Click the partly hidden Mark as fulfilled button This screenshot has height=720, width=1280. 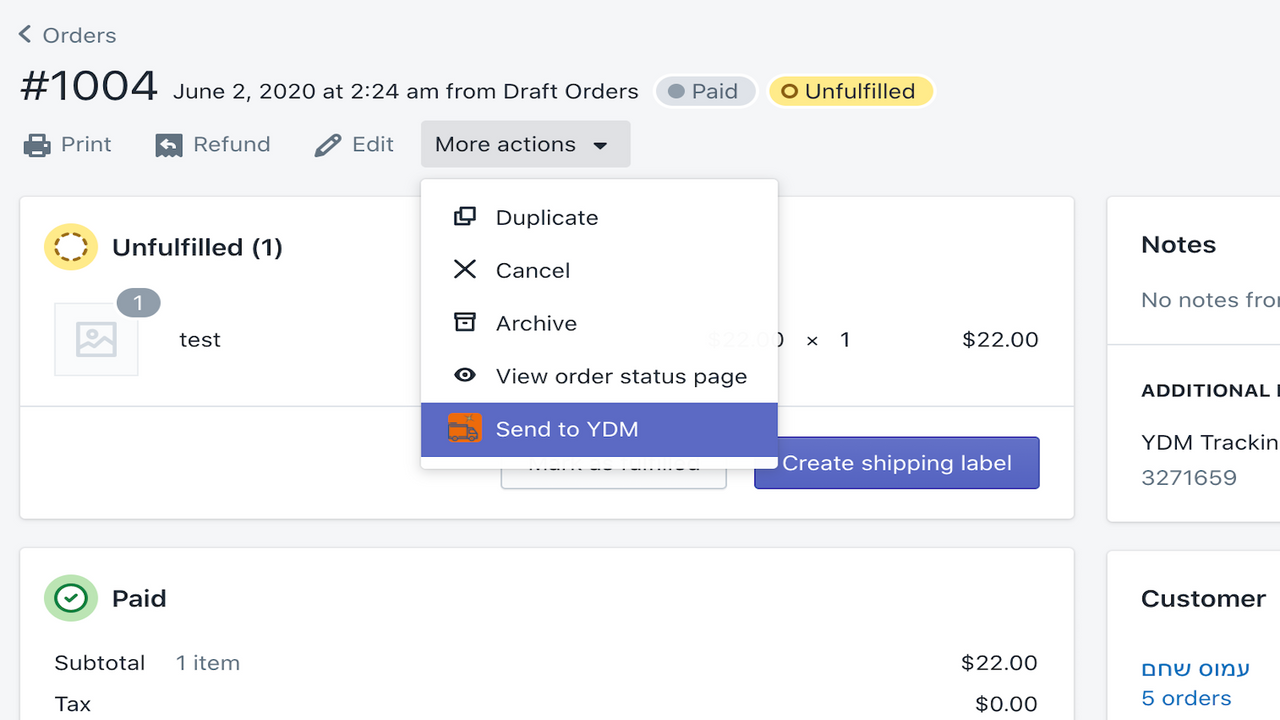click(613, 475)
